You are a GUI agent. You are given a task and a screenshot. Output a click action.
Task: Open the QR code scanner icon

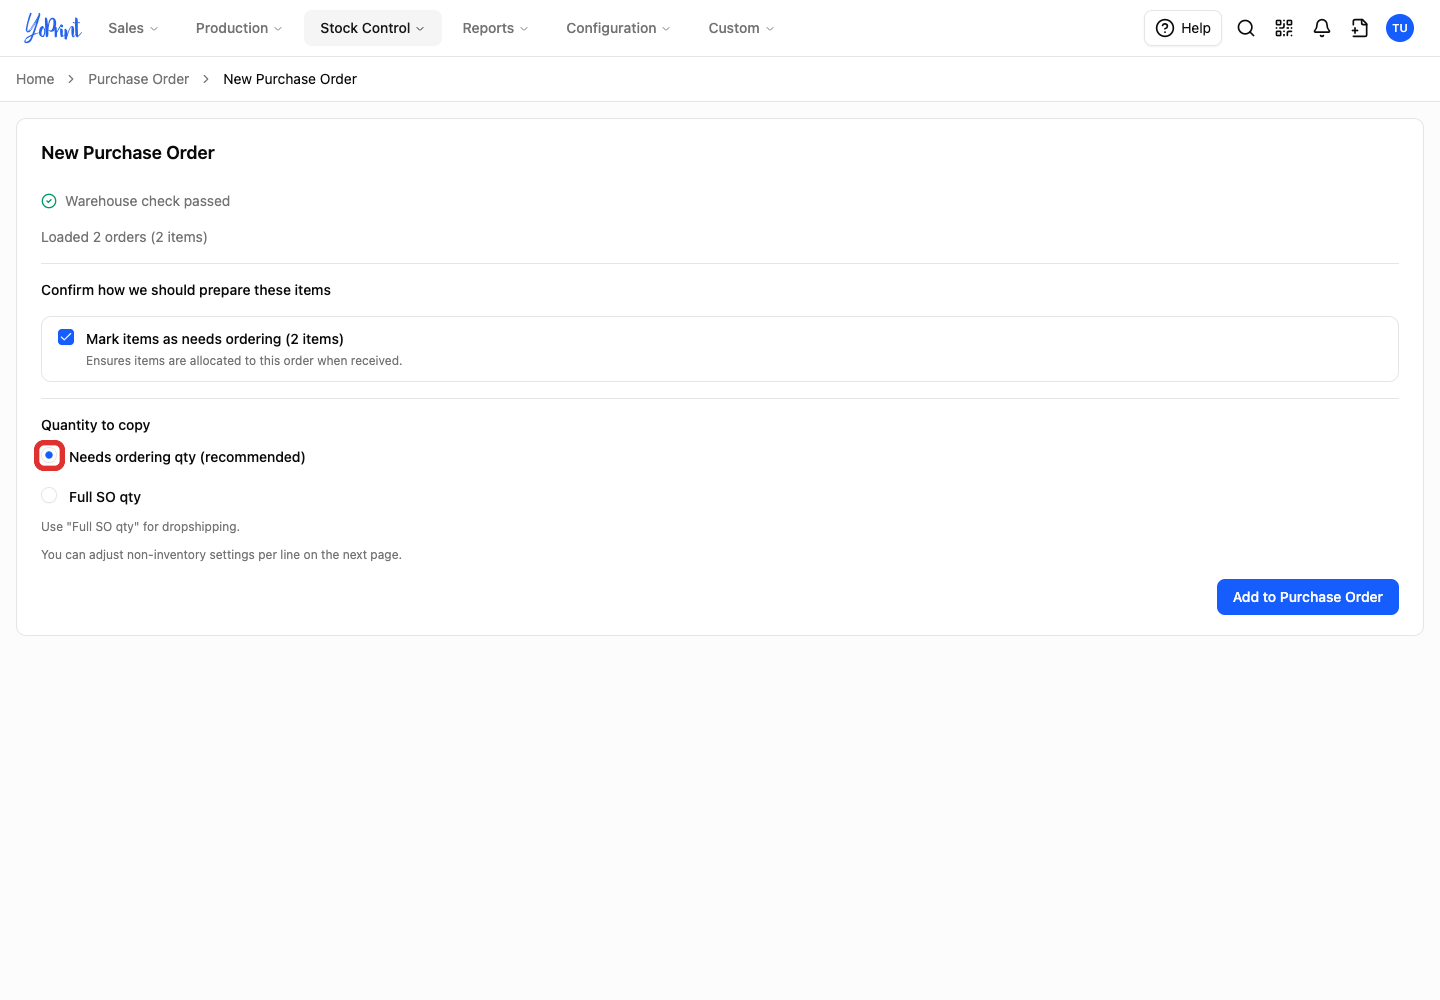pos(1284,28)
